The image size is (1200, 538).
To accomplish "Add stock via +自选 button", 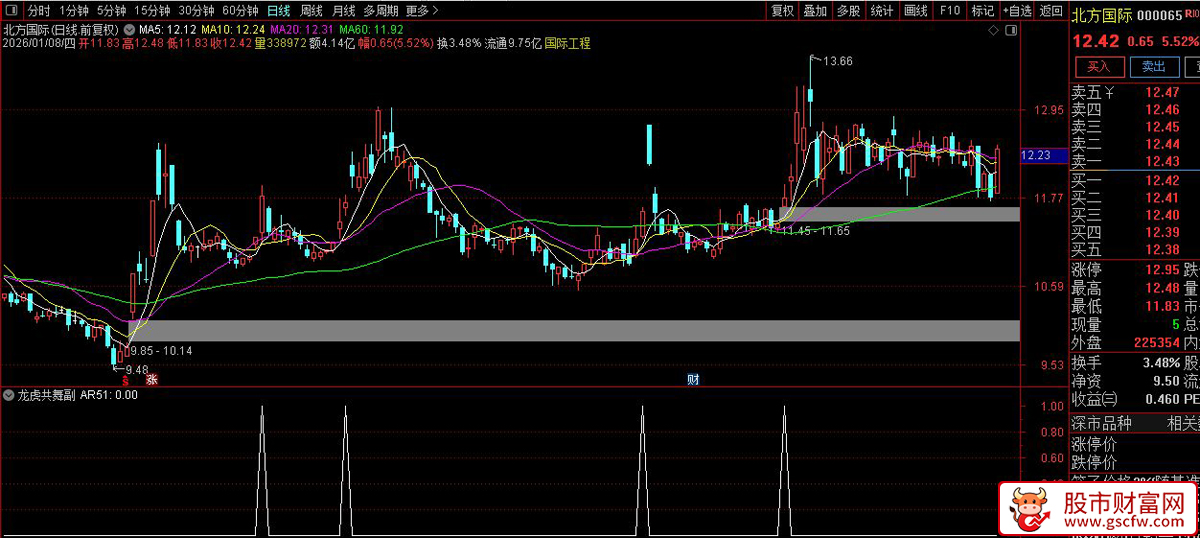I will (x=1016, y=11).
